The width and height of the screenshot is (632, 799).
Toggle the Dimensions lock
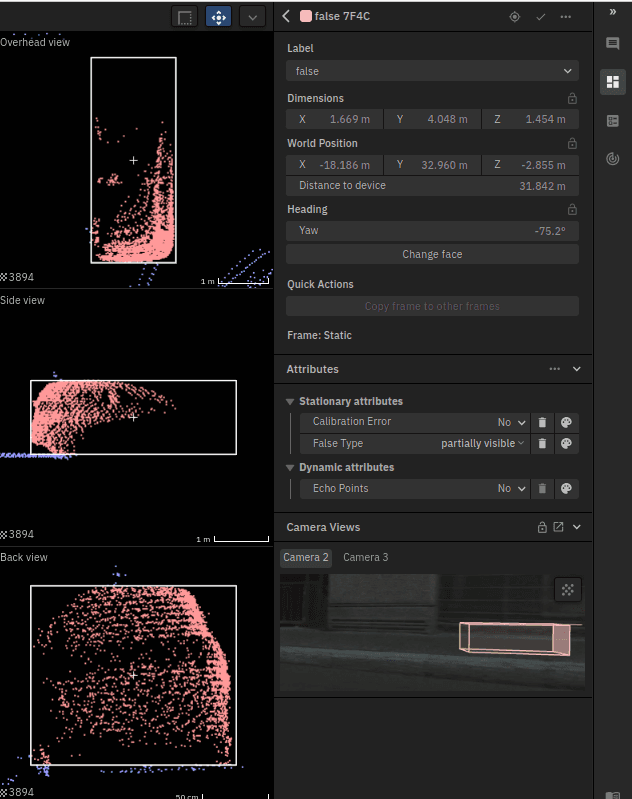[x=572, y=98]
